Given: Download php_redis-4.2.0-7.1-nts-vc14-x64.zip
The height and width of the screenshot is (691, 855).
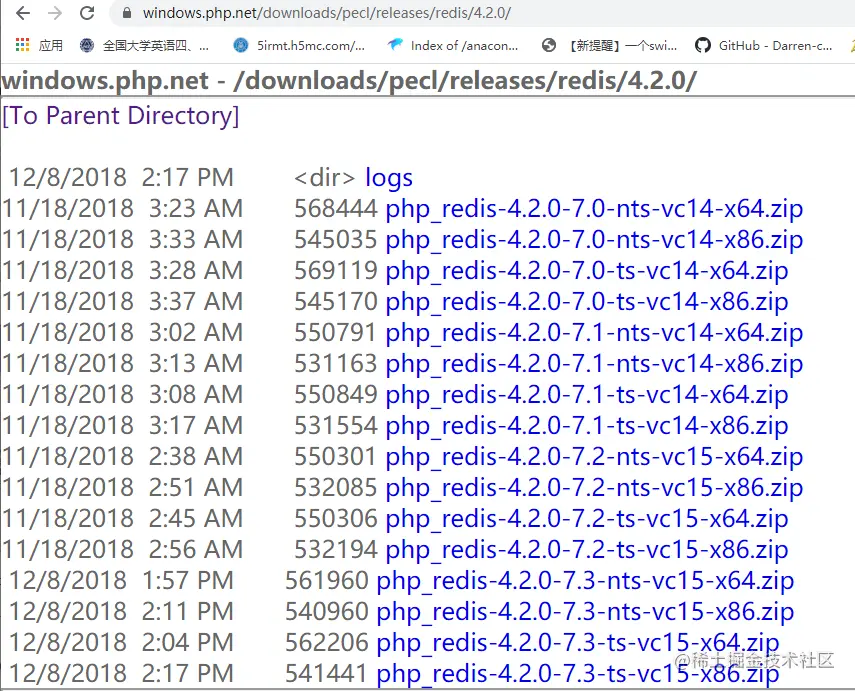Looking at the screenshot, I should coord(594,333).
